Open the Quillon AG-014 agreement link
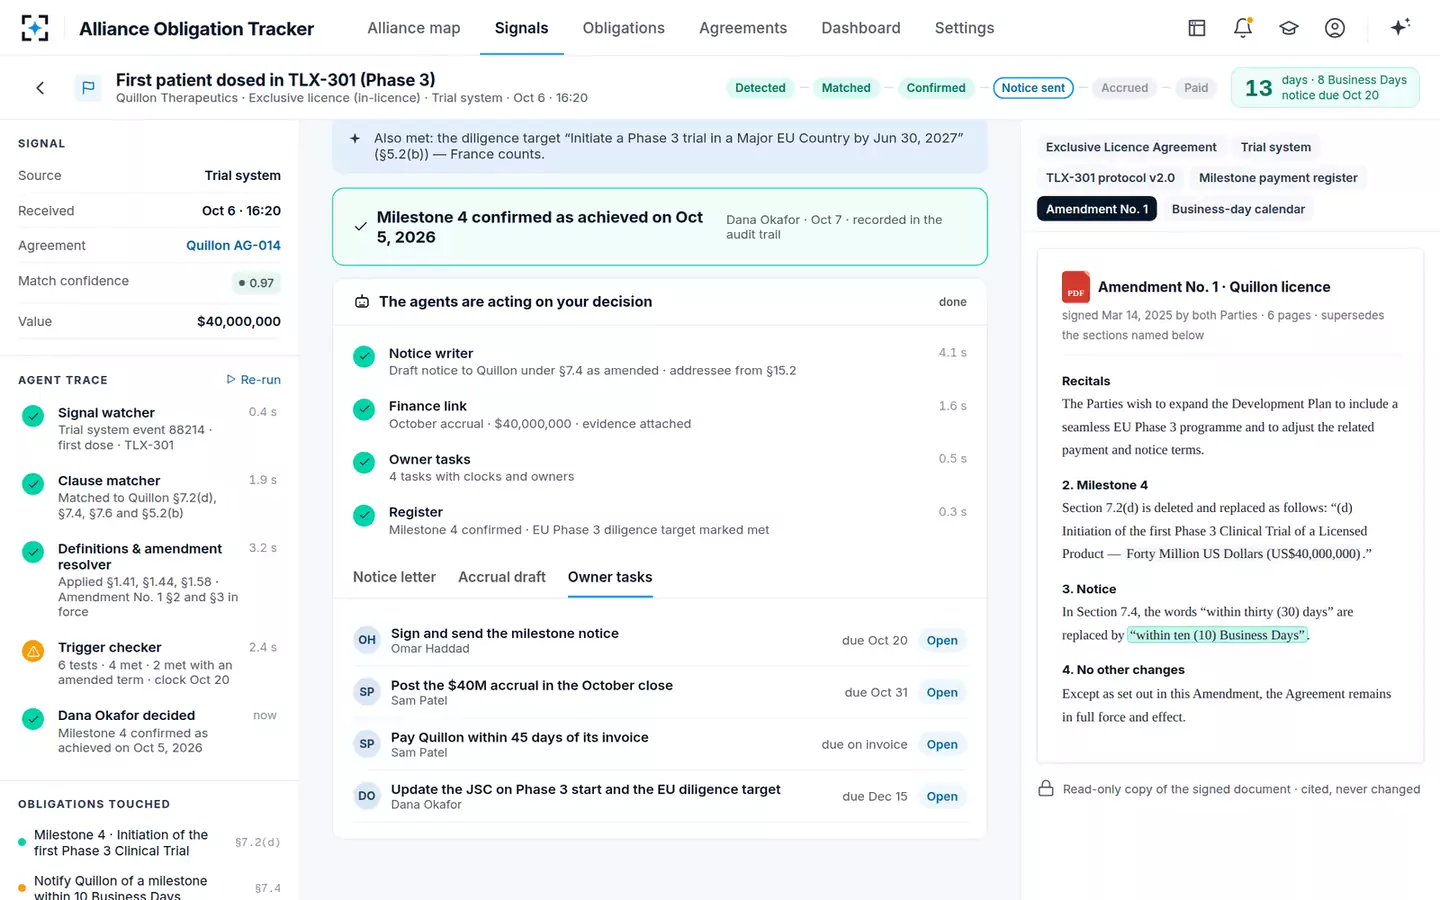Image resolution: width=1440 pixels, height=900 pixels. (233, 245)
